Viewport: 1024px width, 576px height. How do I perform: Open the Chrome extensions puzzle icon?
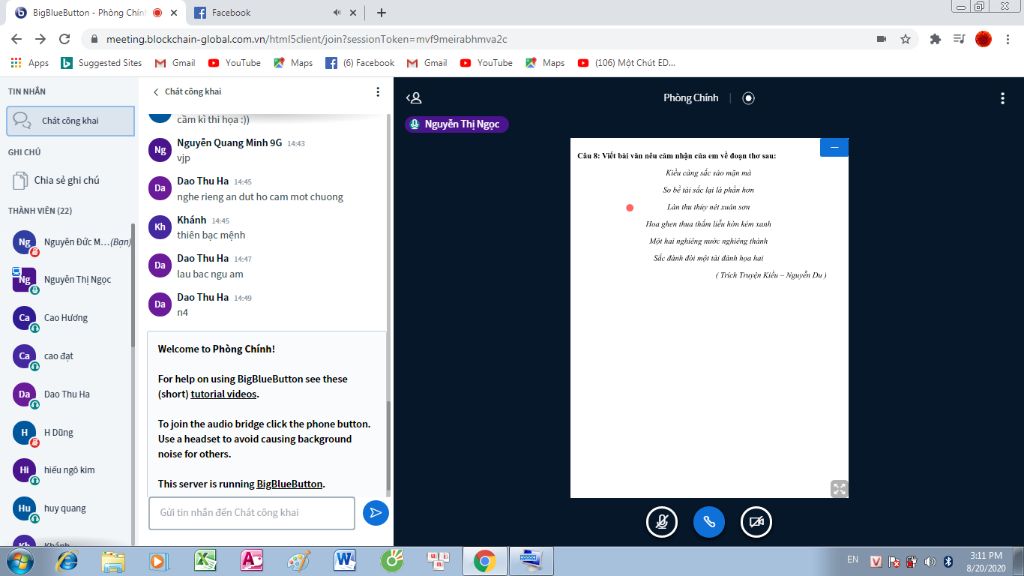point(935,39)
